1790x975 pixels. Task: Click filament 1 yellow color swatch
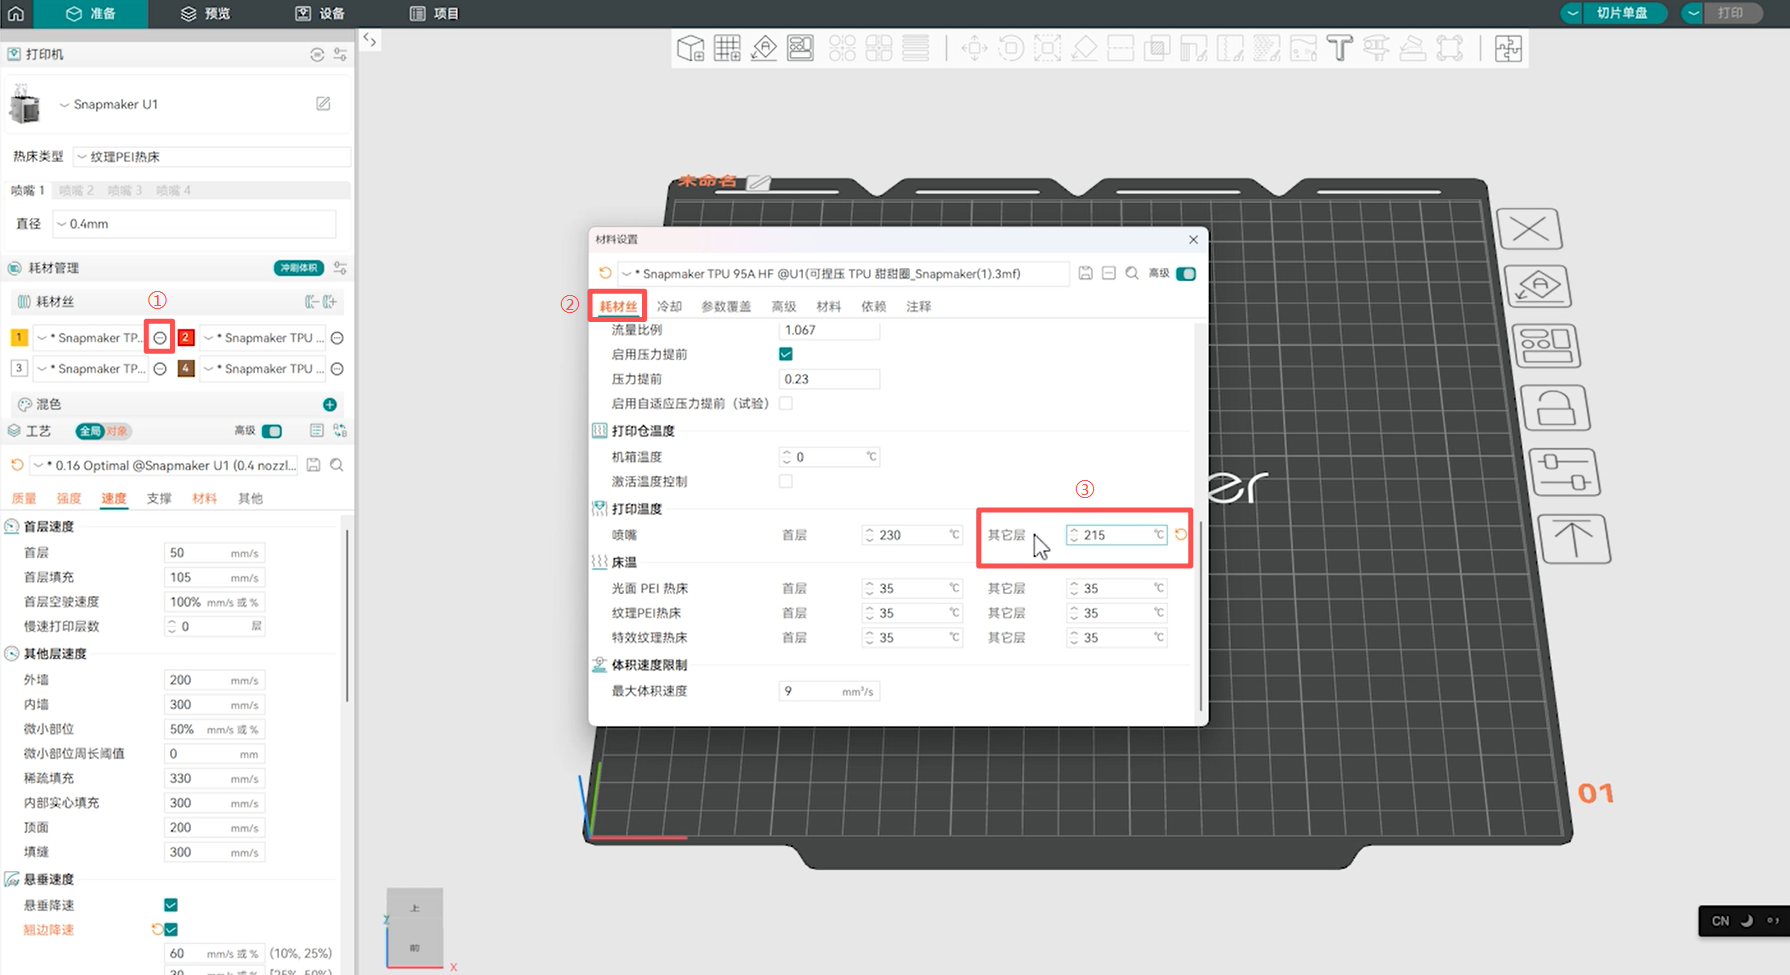(19, 338)
